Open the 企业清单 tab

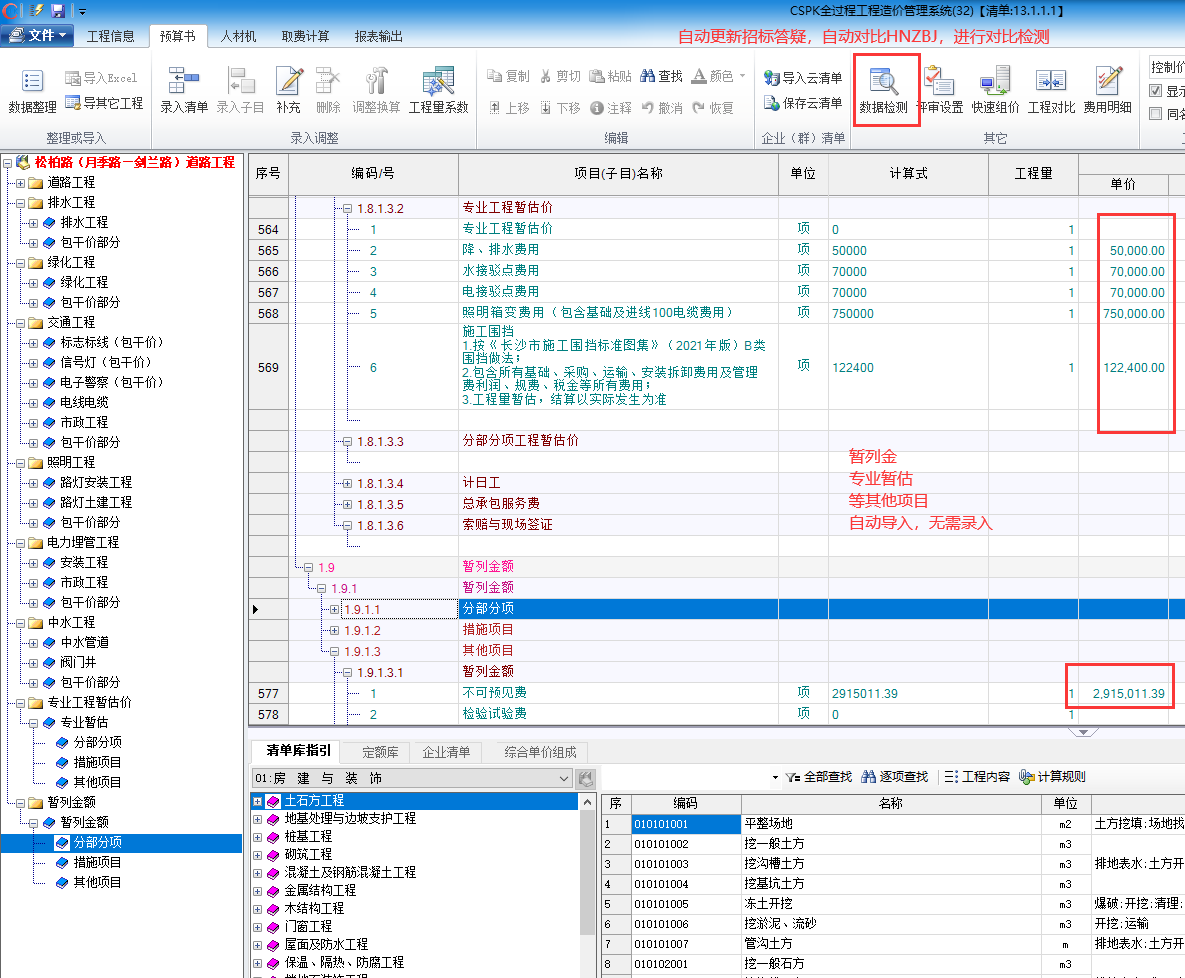[446, 752]
